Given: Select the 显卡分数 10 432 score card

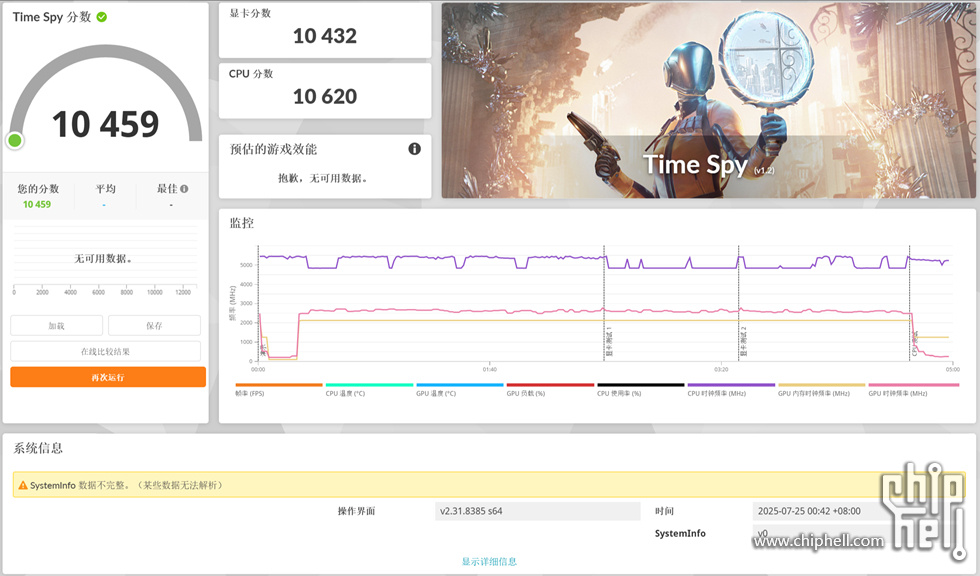Looking at the screenshot, I should (x=325, y=30).
